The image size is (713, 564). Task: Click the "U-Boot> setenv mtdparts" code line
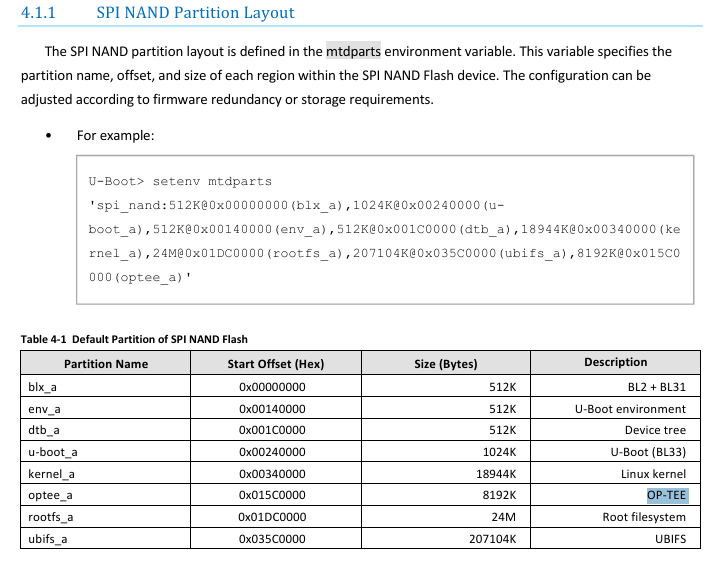coord(180,182)
